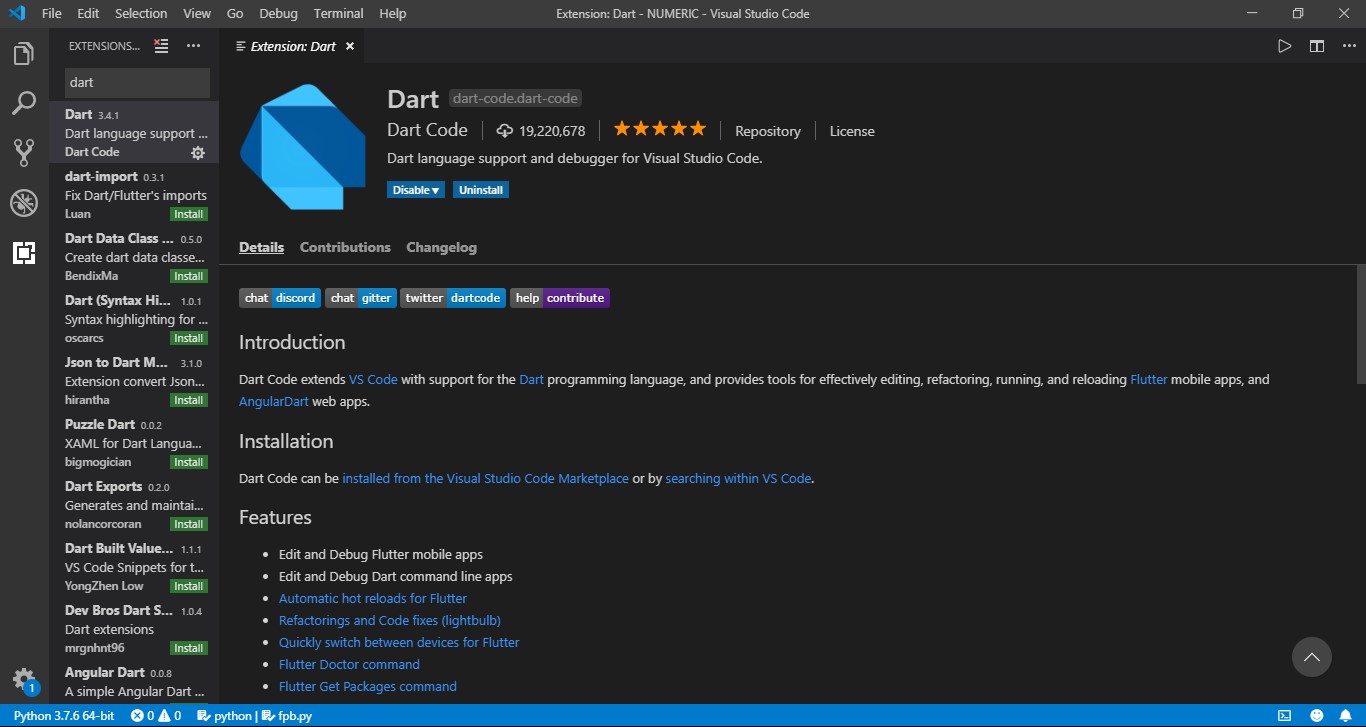Open the Explorer view in activity bar
Image resolution: width=1366 pixels, height=727 pixels.
point(24,54)
